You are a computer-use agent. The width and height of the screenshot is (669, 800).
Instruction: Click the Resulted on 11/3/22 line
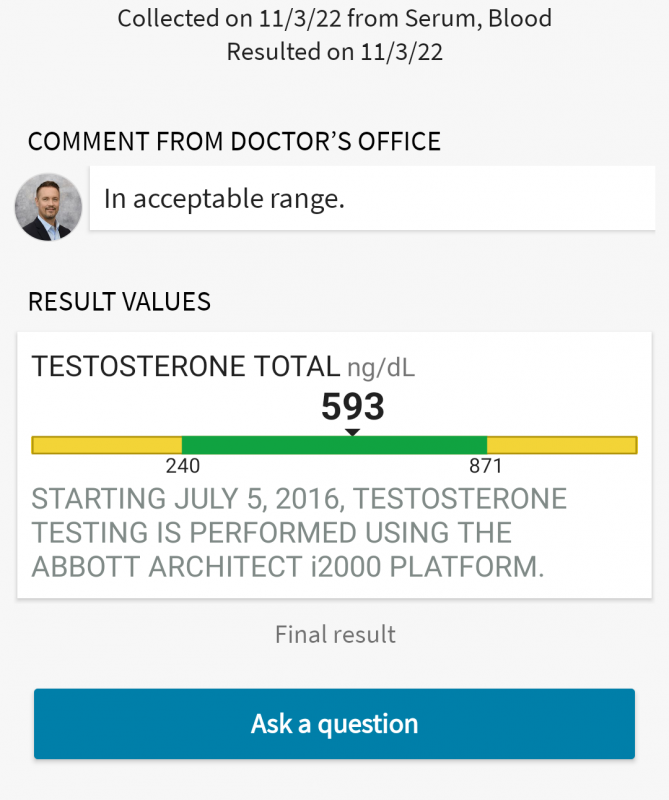click(334, 52)
